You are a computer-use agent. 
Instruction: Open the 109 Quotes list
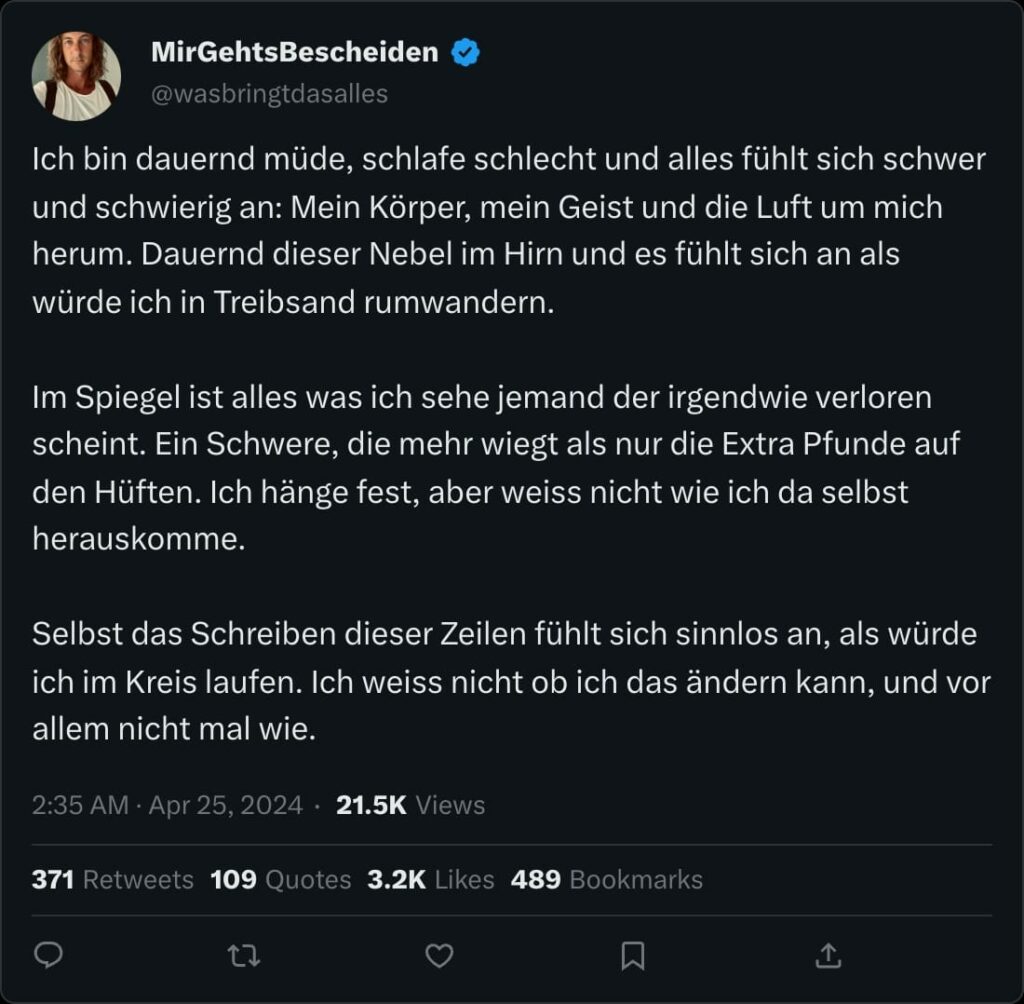pos(281,879)
